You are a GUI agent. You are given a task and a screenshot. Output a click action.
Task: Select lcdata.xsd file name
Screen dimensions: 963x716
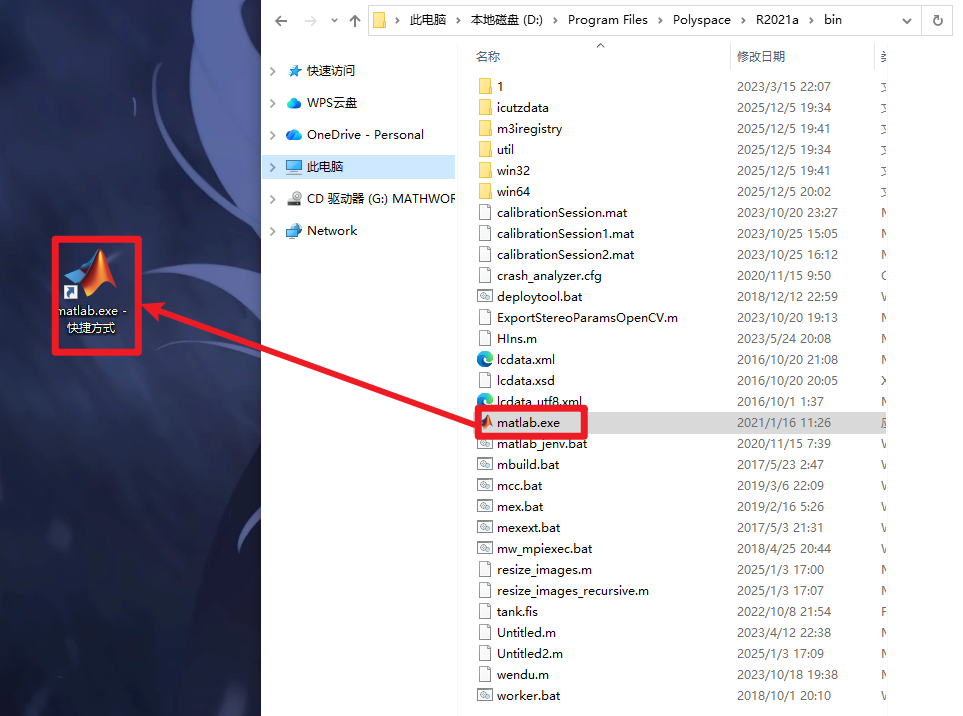coord(525,381)
